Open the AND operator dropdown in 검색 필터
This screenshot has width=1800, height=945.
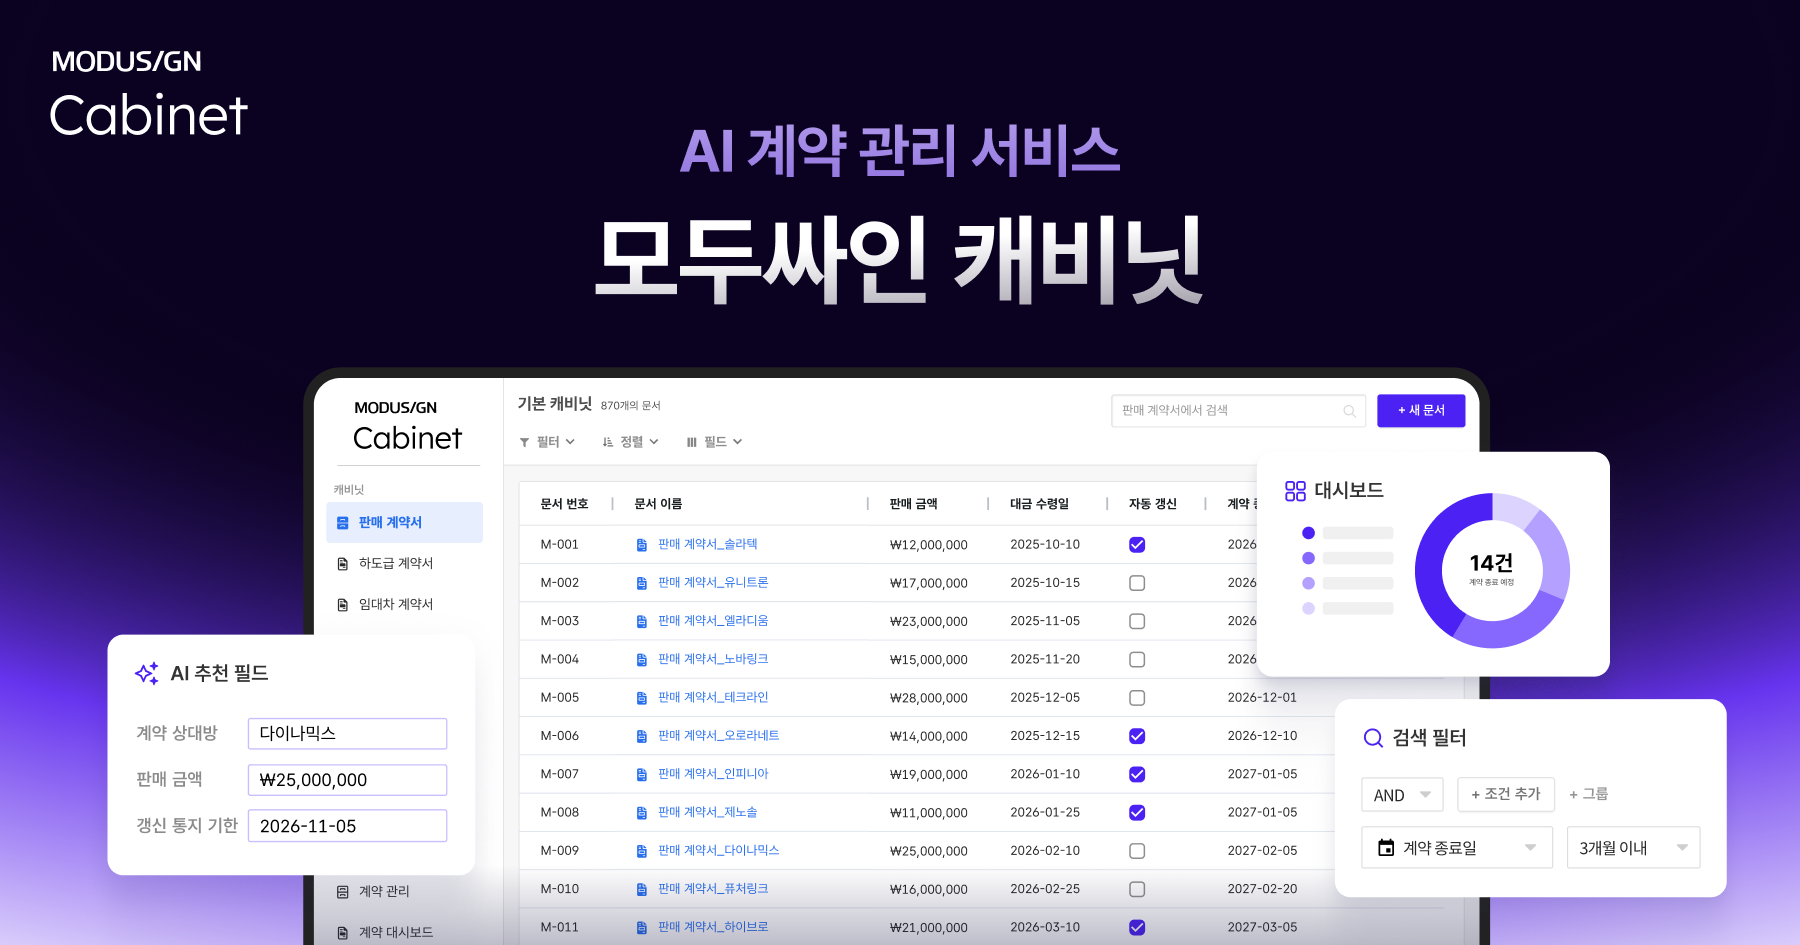click(1402, 794)
